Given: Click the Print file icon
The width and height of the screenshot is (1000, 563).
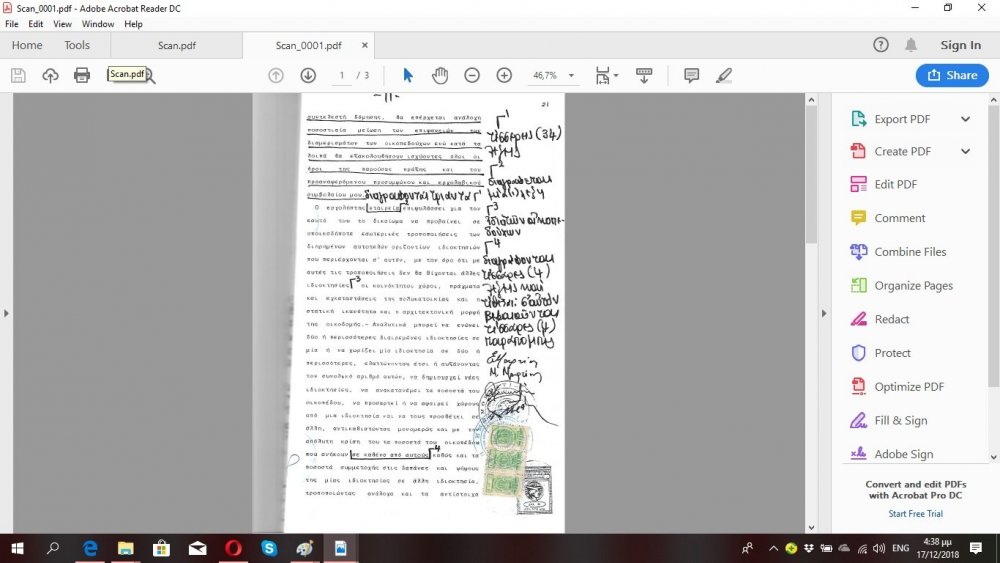Looking at the screenshot, I should [82, 75].
